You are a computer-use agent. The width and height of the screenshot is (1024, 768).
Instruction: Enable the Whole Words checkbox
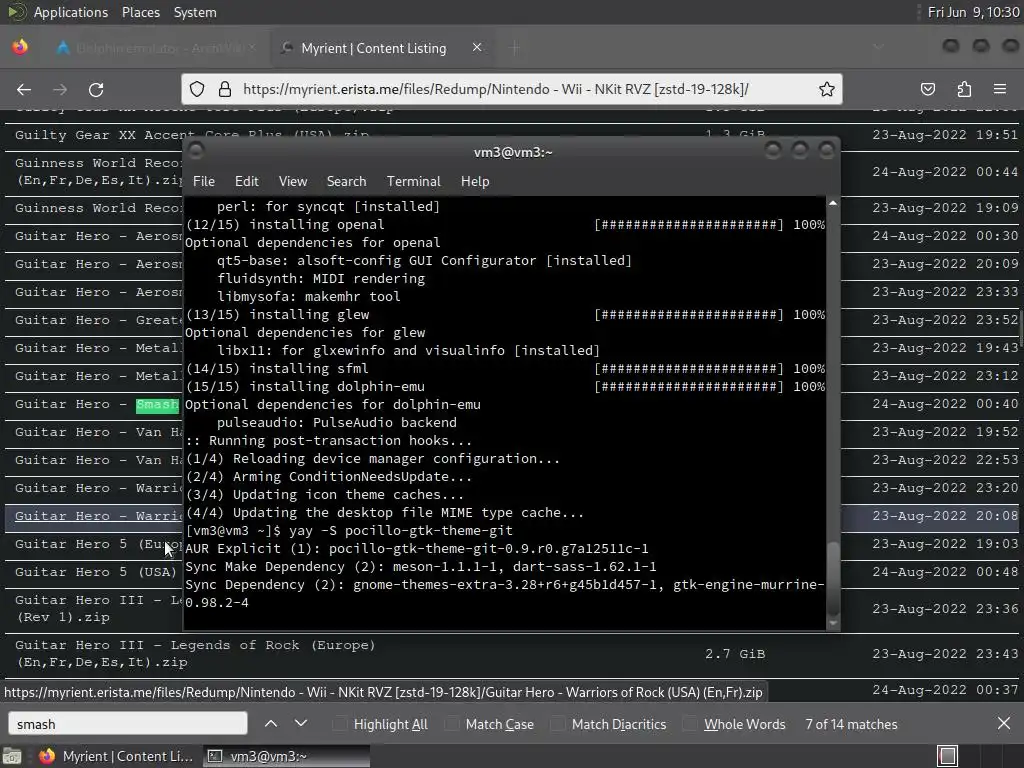pyautogui.click(x=690, y=724)
